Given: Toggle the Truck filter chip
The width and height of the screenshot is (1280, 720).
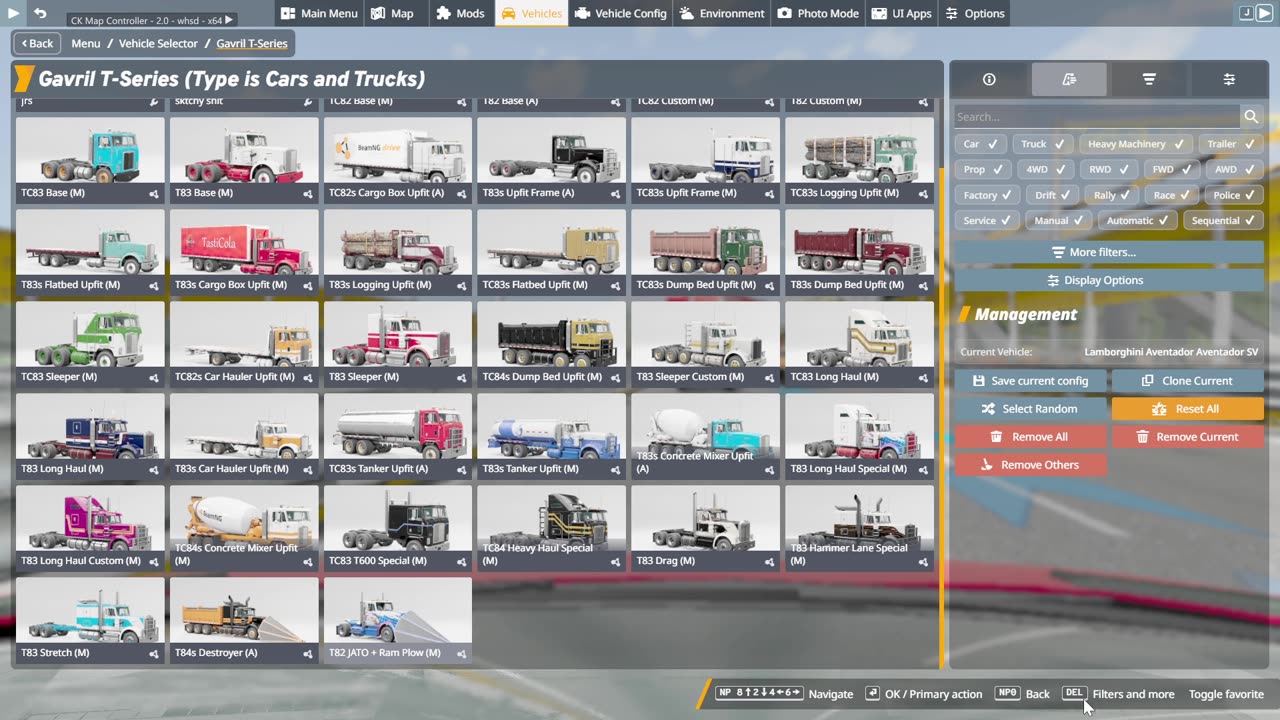Looking at the screenshot, I should click(x=1042, y=144).
